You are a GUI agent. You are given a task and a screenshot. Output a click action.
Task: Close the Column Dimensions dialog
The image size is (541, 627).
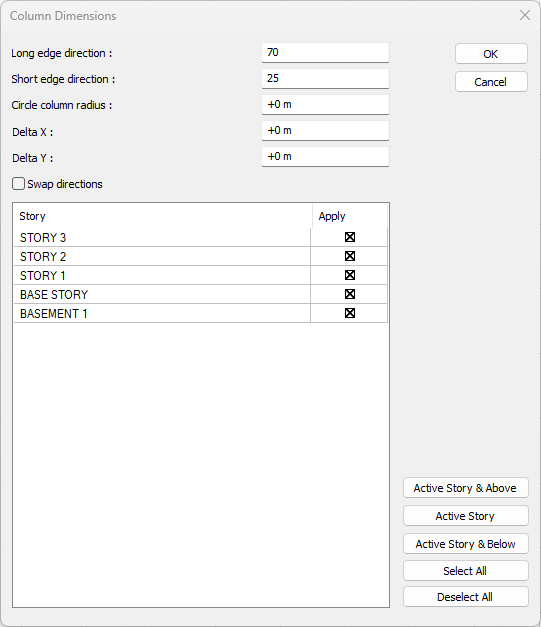click(525, 15)
